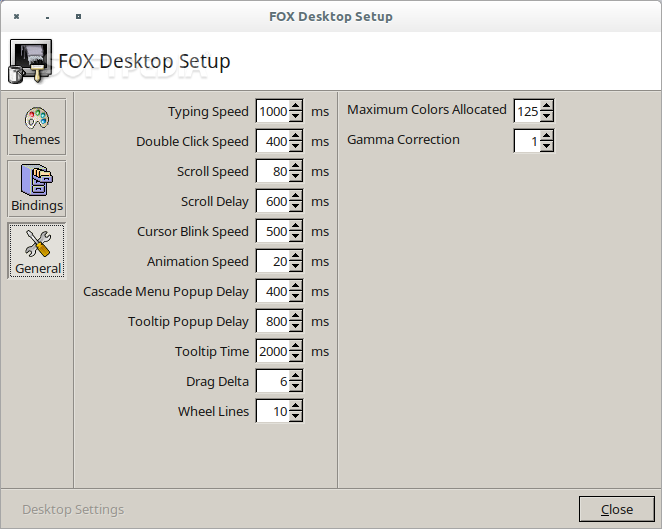Screen dimensions: 662x529
Task: Decrease the Wheel Lines count
Action: tap(296, 416)
